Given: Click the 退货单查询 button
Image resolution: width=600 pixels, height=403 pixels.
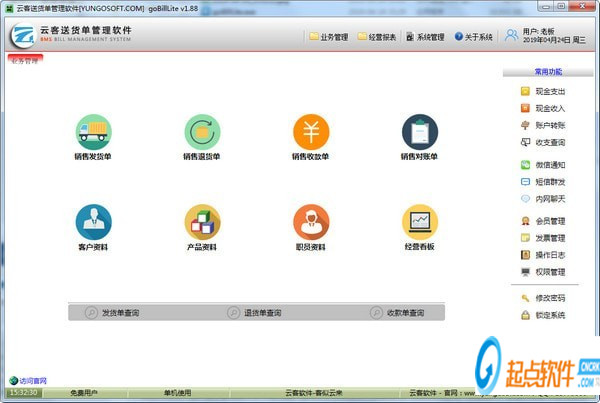Looking at the screenshot, I should pyautogui.click(x=254, y=313).
